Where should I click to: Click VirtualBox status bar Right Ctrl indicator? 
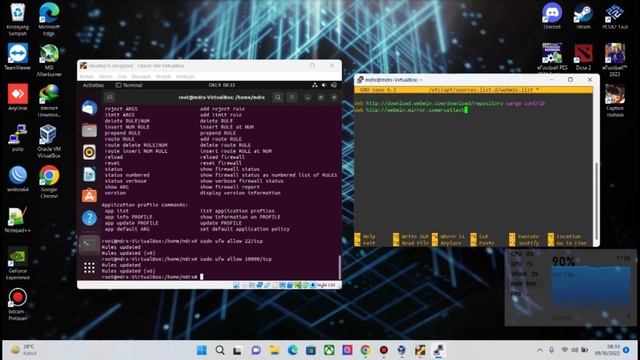(326, 285)
